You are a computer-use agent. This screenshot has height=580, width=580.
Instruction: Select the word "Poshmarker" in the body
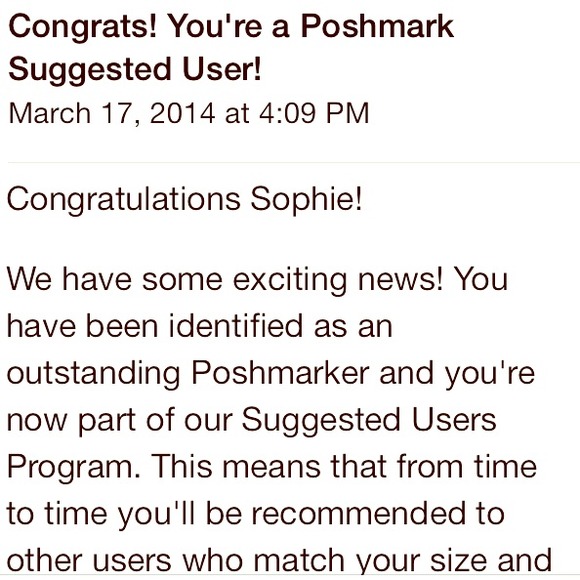point(280,375)
